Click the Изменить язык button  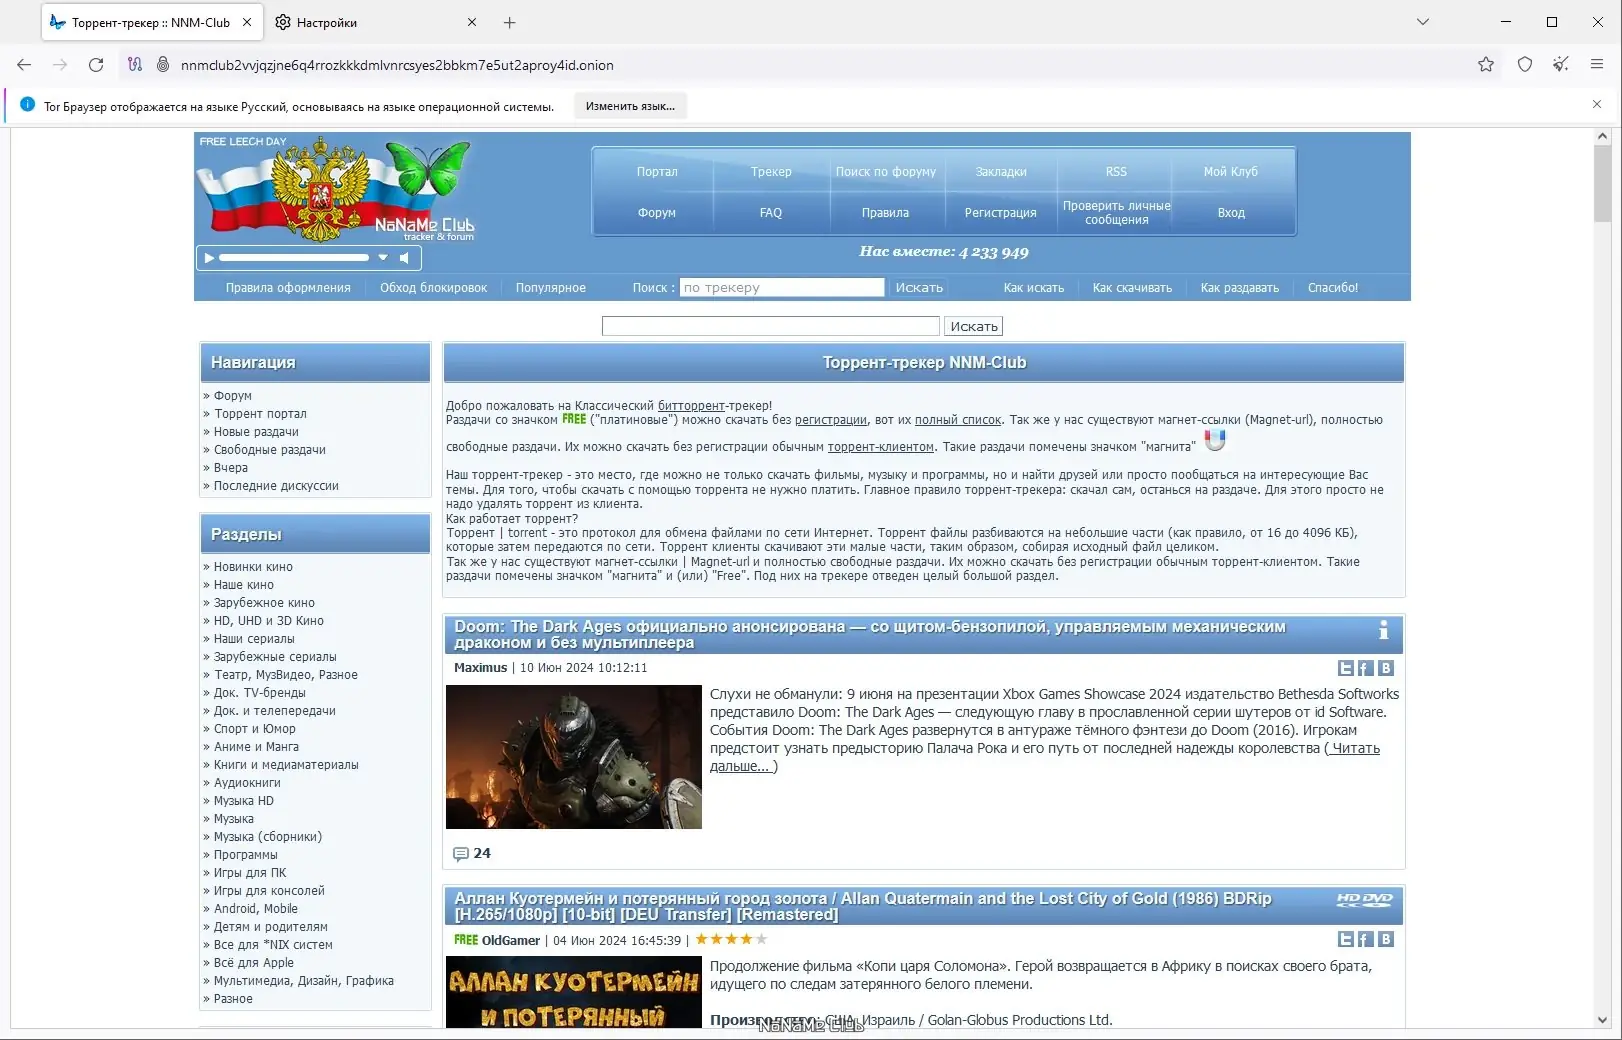630,106
